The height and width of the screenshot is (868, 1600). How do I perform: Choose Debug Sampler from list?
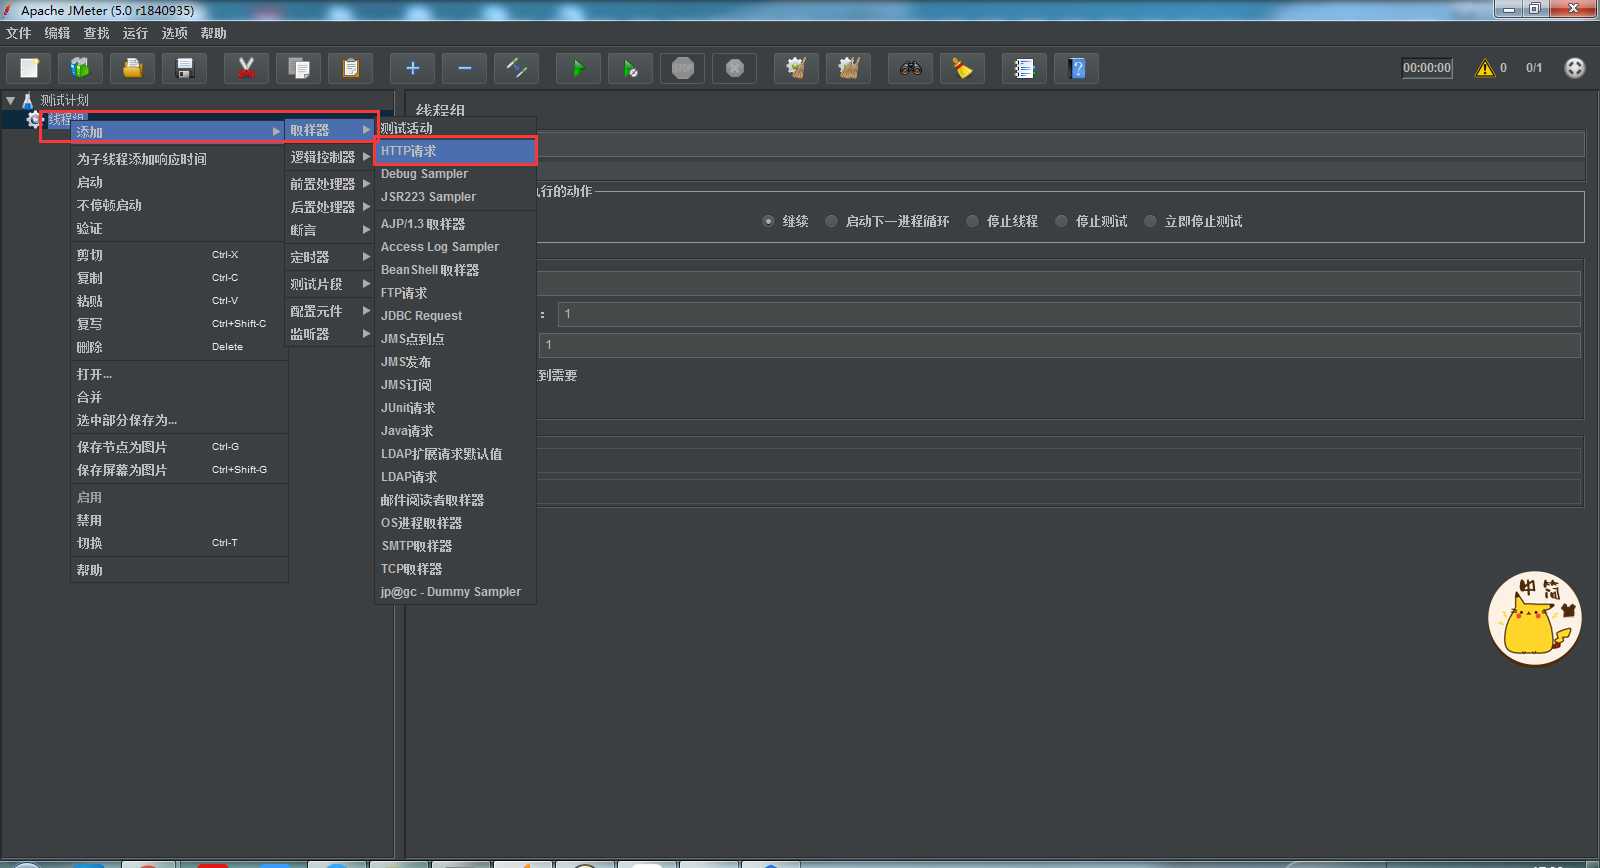click(x=456, y=174)
